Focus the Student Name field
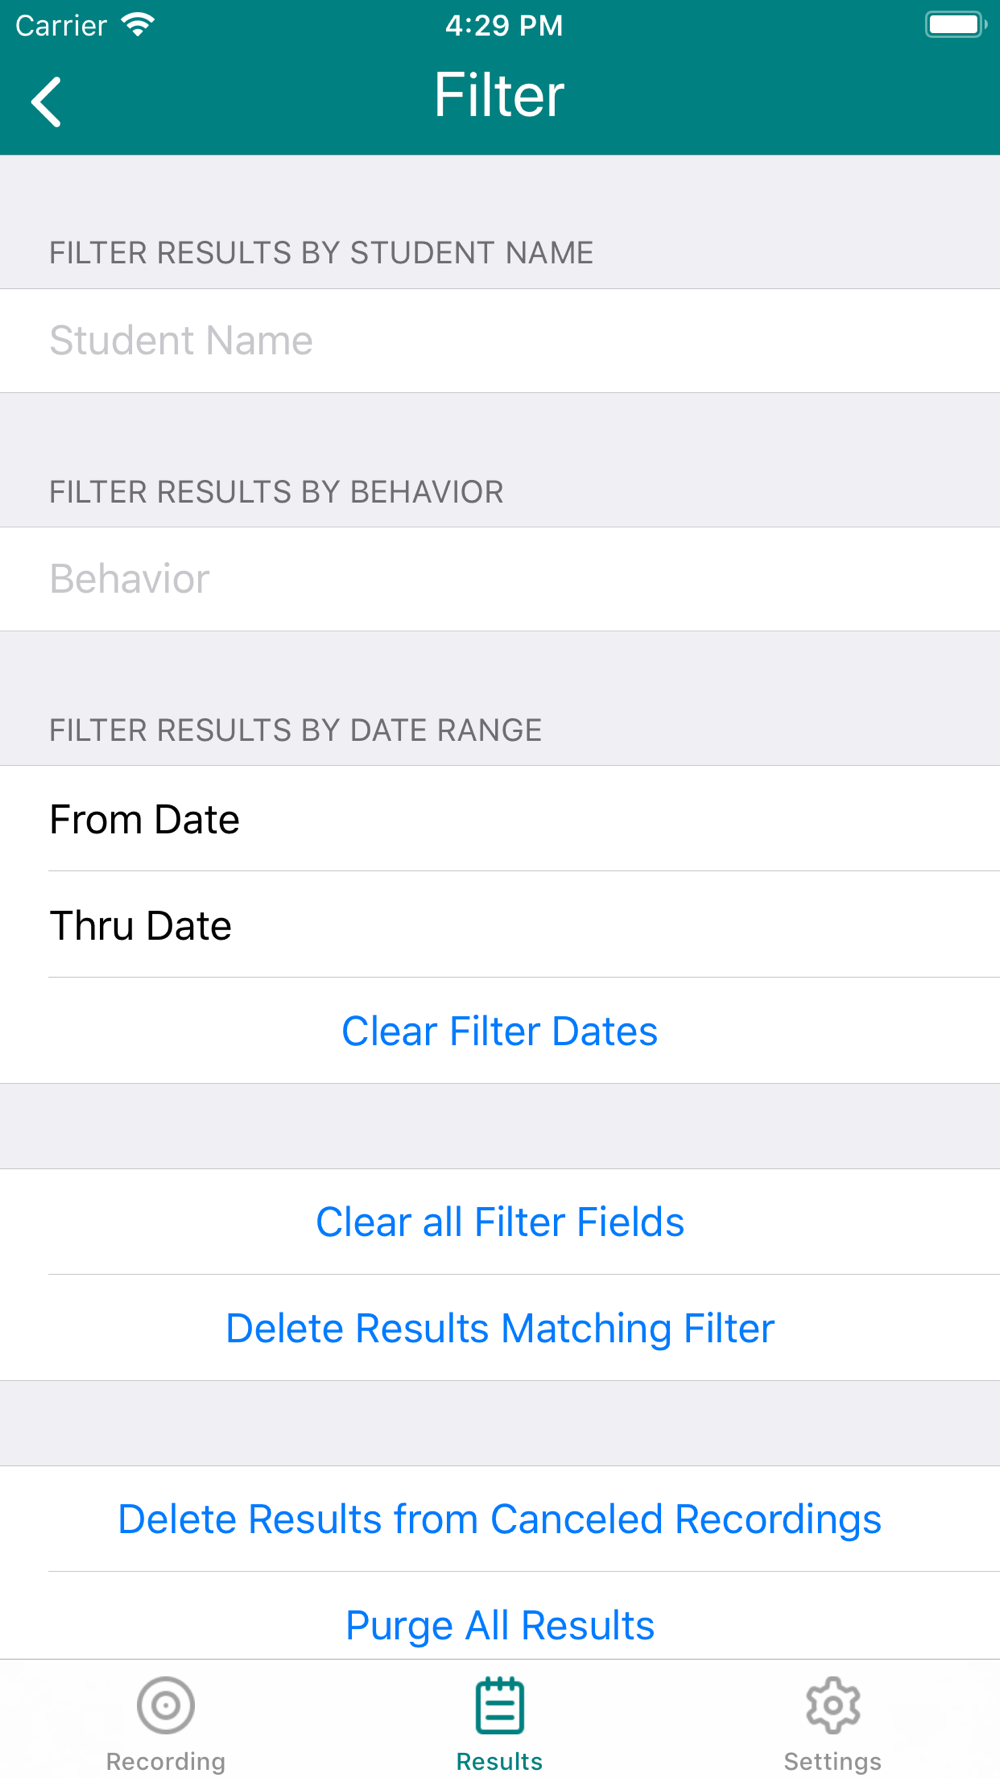The height and width of the screenshot is (1778, 1000). pos(500,341)
